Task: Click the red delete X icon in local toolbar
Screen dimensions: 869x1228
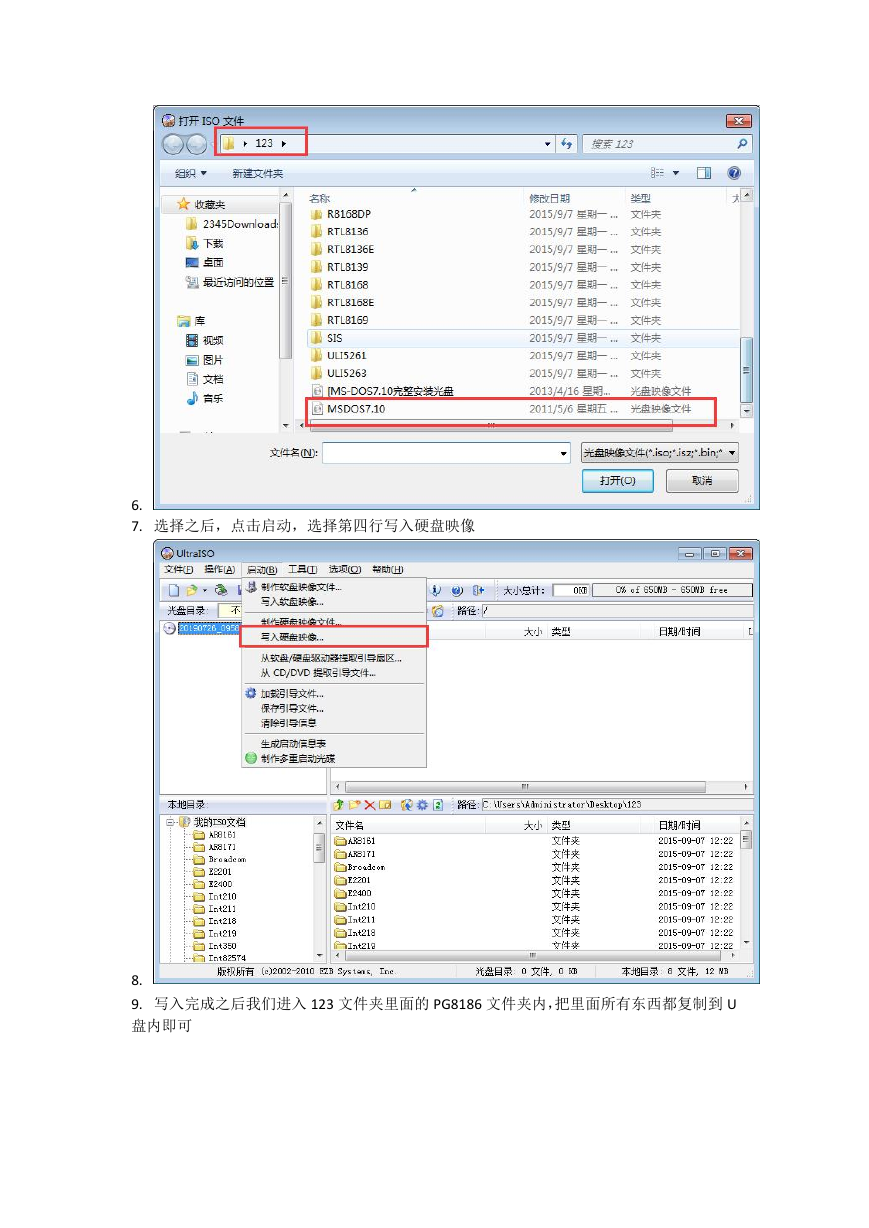Action: point(370,805)
